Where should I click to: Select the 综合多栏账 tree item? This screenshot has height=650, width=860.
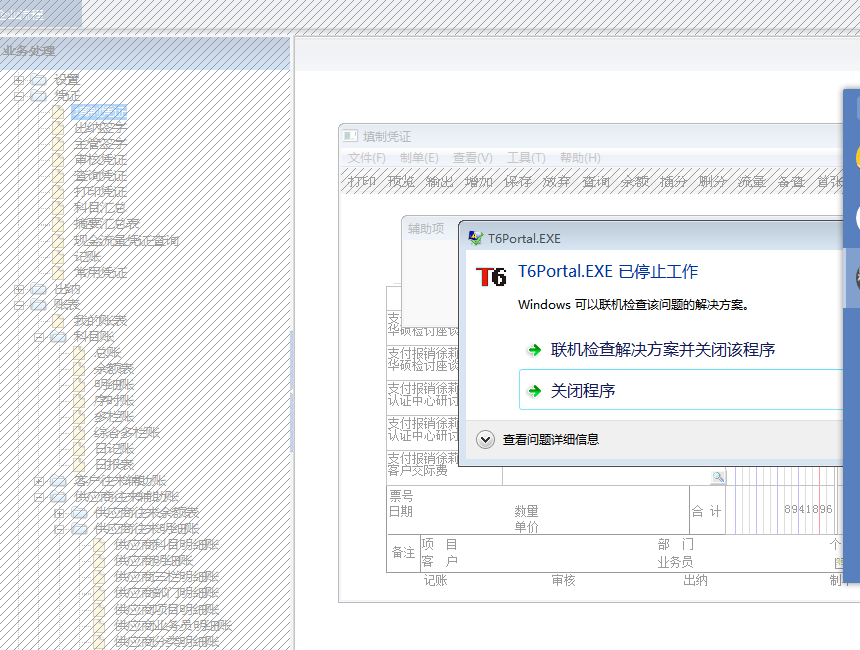coord(127,433)
